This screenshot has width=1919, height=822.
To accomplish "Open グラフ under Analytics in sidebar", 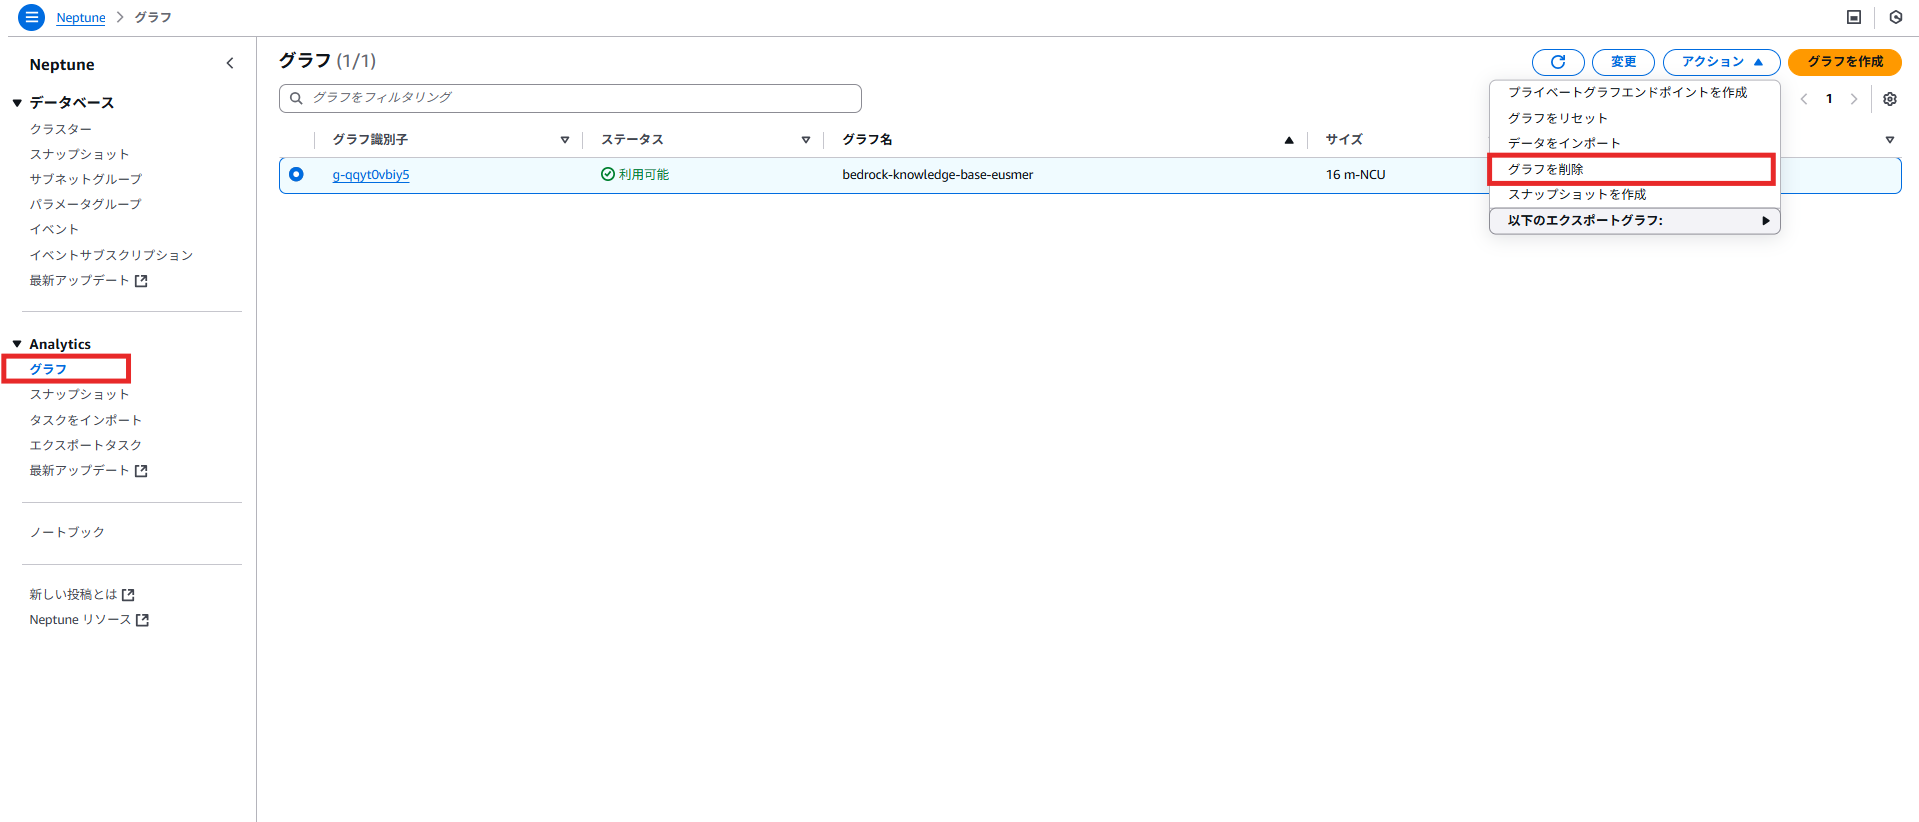I will pyautogui.click(x=48, y=369).
